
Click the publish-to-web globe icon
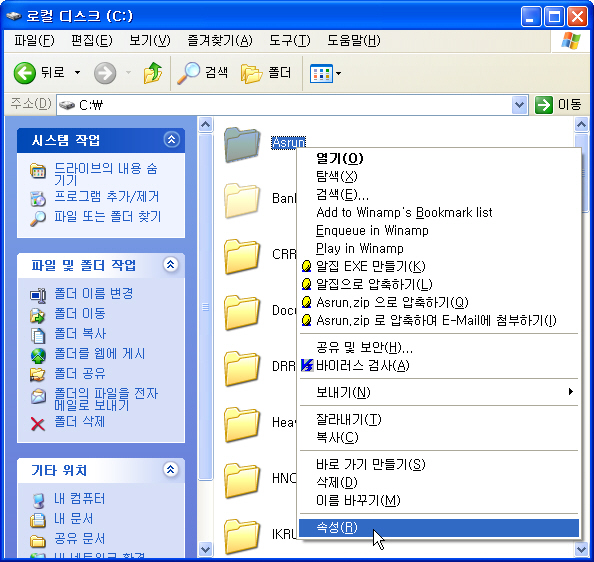[38, 356]
